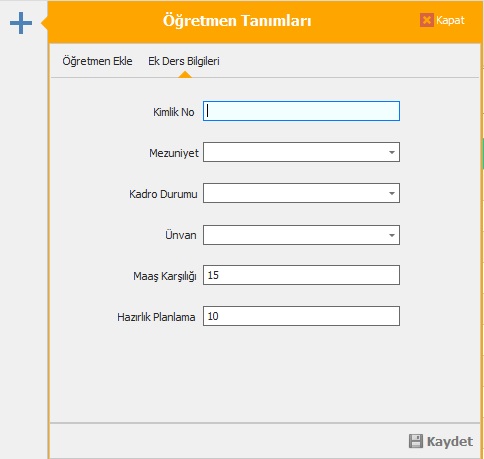The width and height of the screenshot is (484, 459).
Task: Open the Ünvan dropdown arrow
Action: [x=392, y=235]
